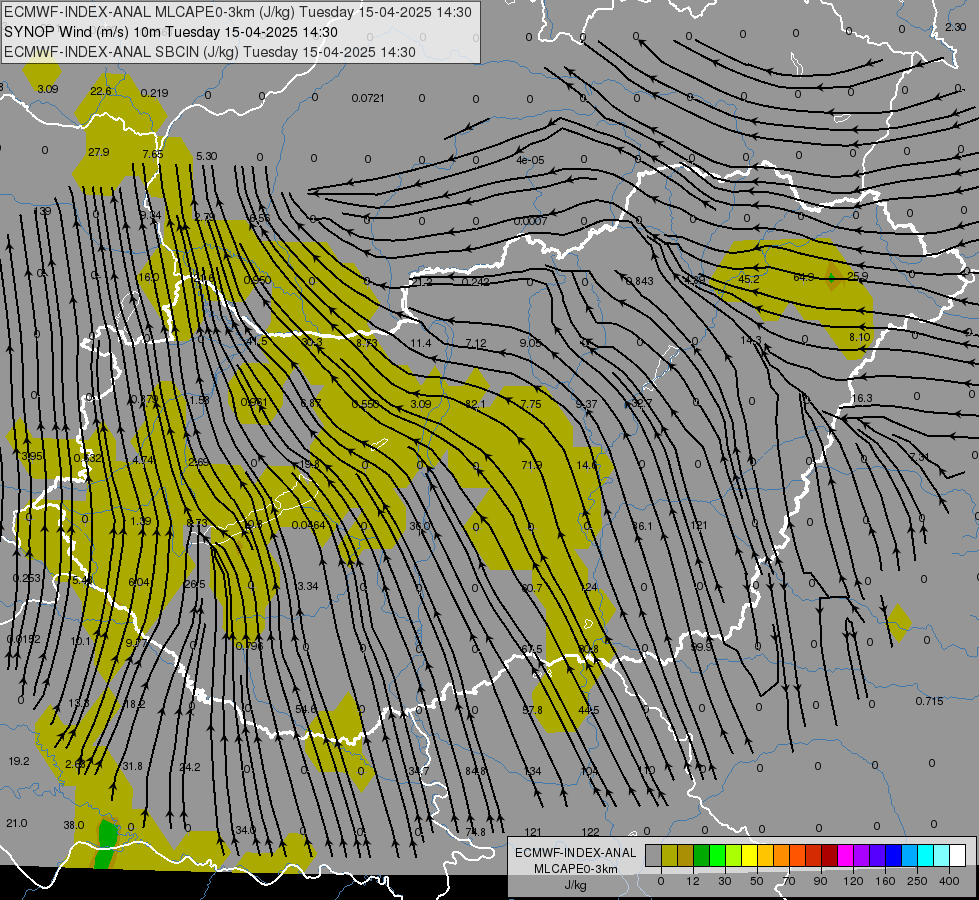The width and height of the screenshot is (979, 900).
Task: Click the map value 36.0
Action: 420,527
